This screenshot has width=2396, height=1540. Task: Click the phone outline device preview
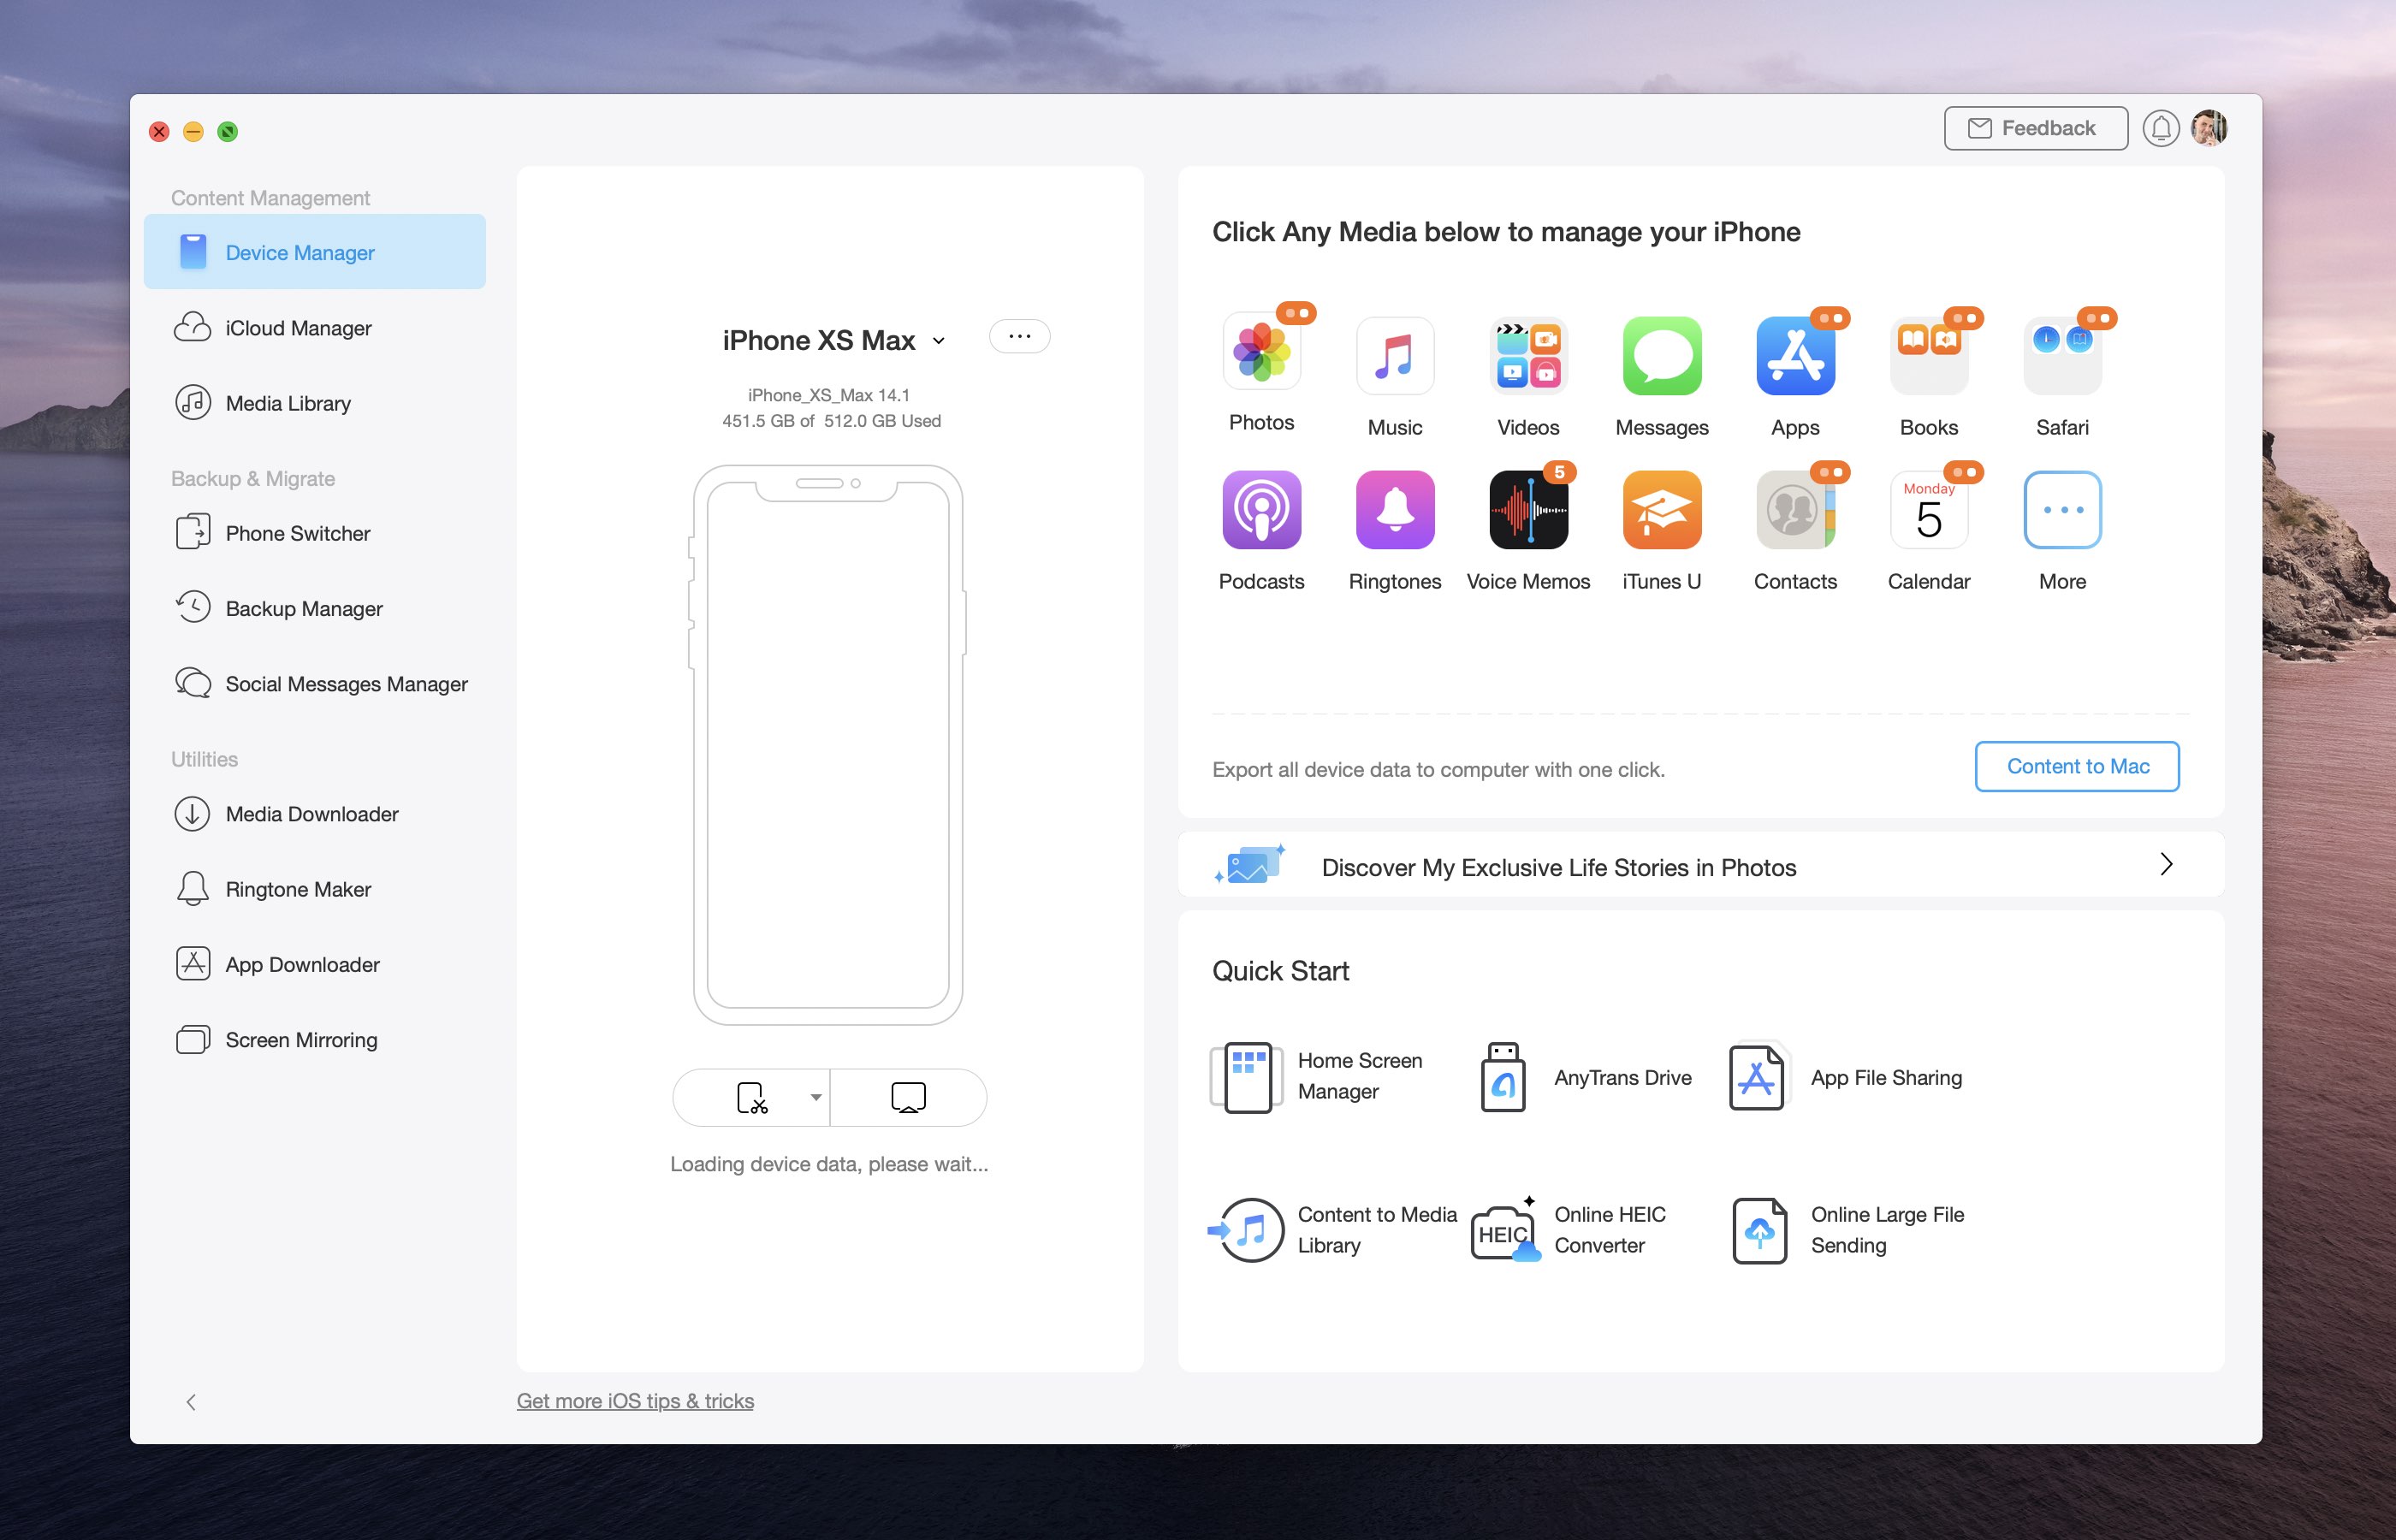(828, 744)
